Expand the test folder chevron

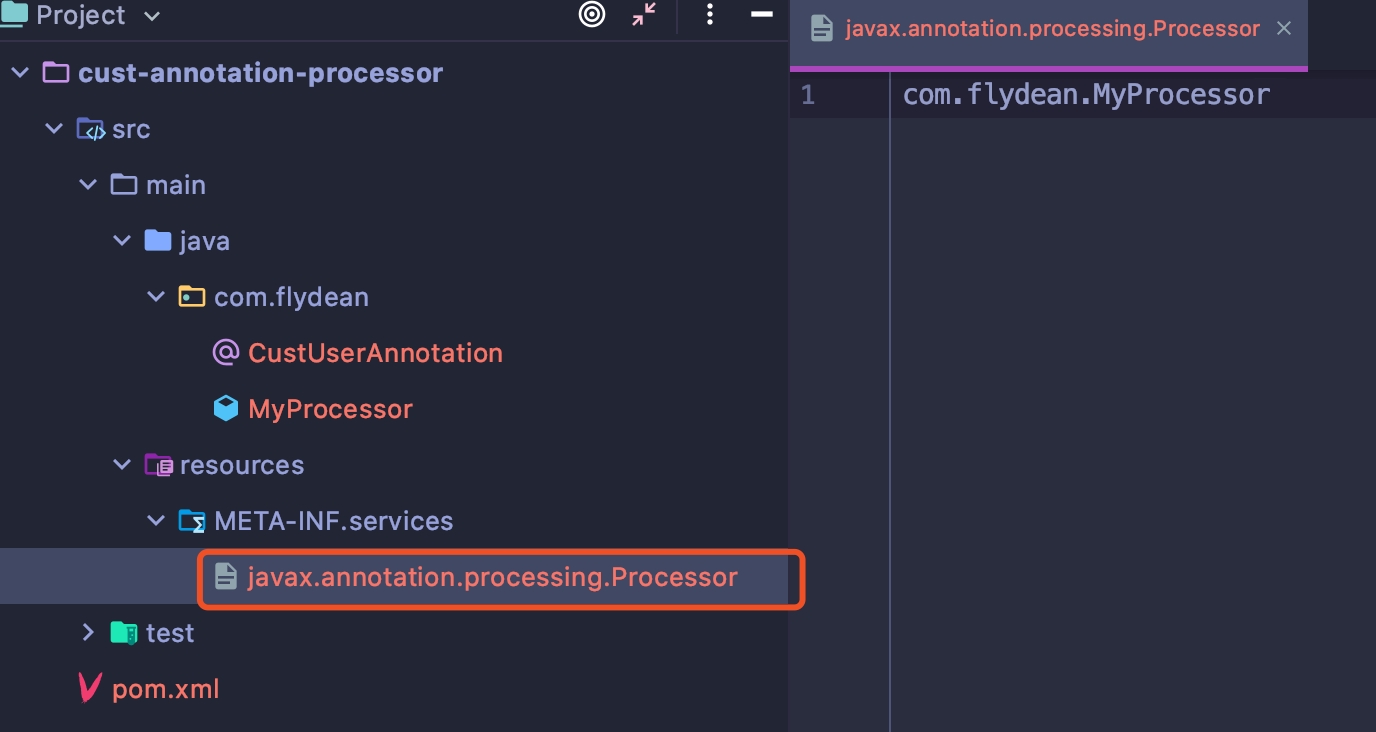coord(88,633)
